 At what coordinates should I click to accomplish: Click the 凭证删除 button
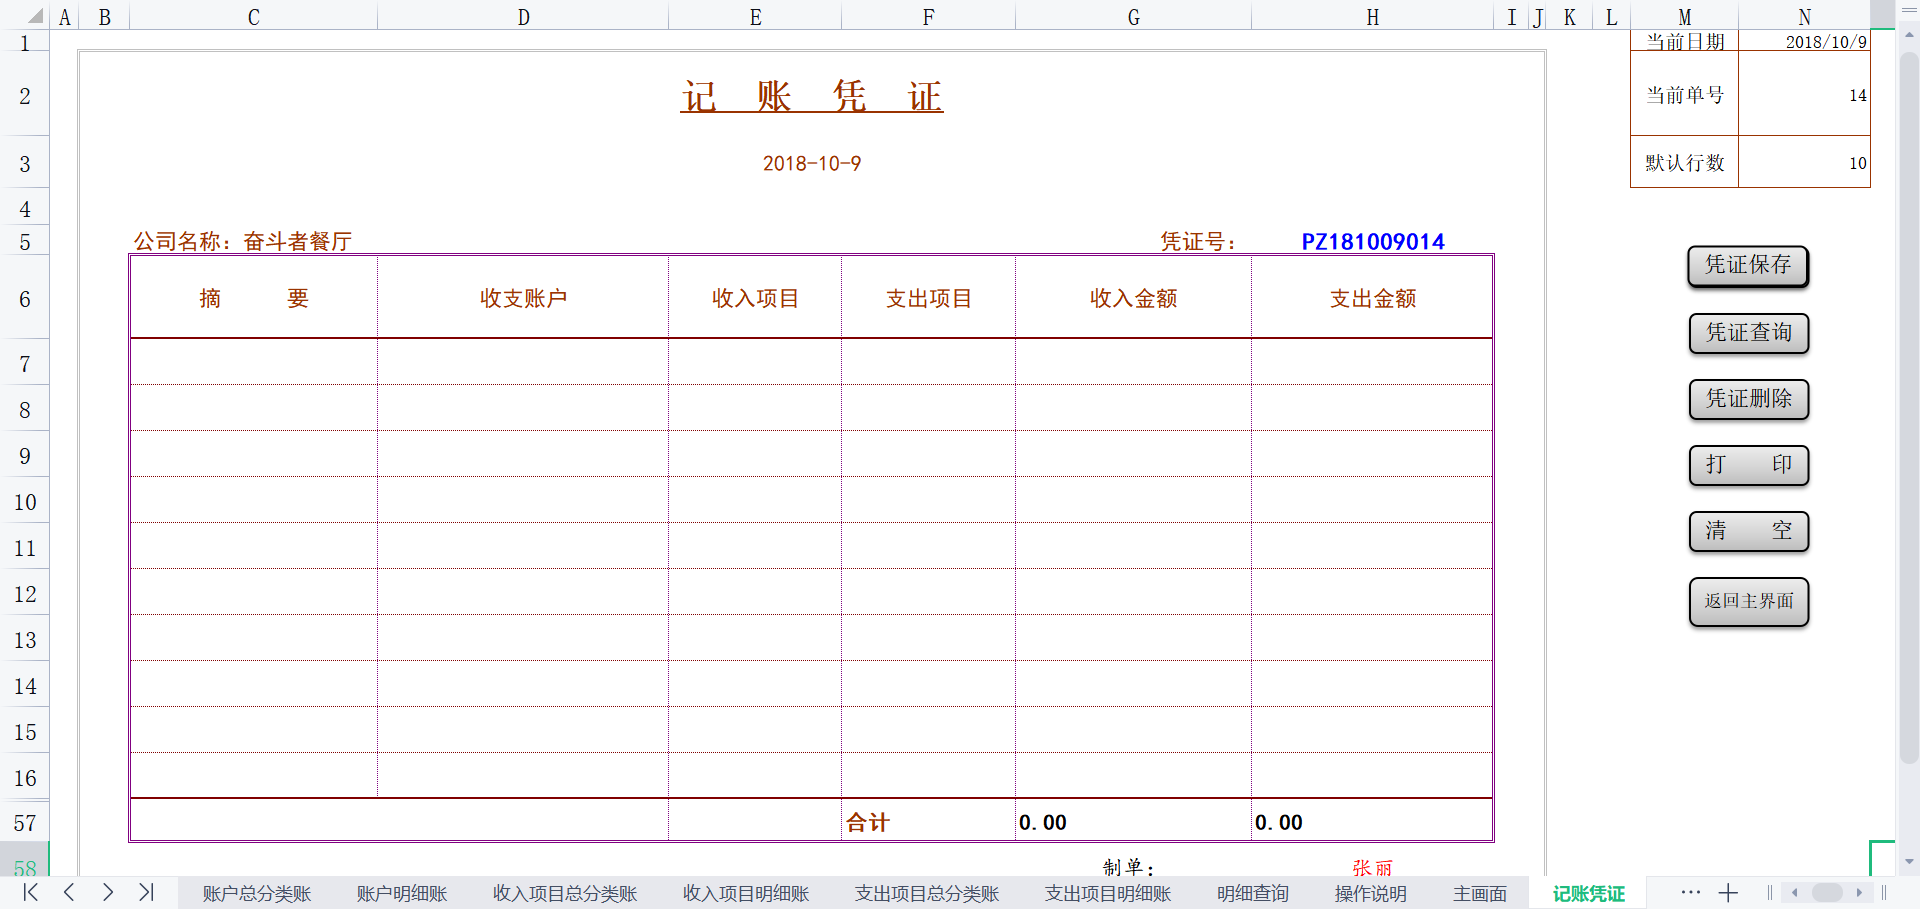tap(1749, 399)
